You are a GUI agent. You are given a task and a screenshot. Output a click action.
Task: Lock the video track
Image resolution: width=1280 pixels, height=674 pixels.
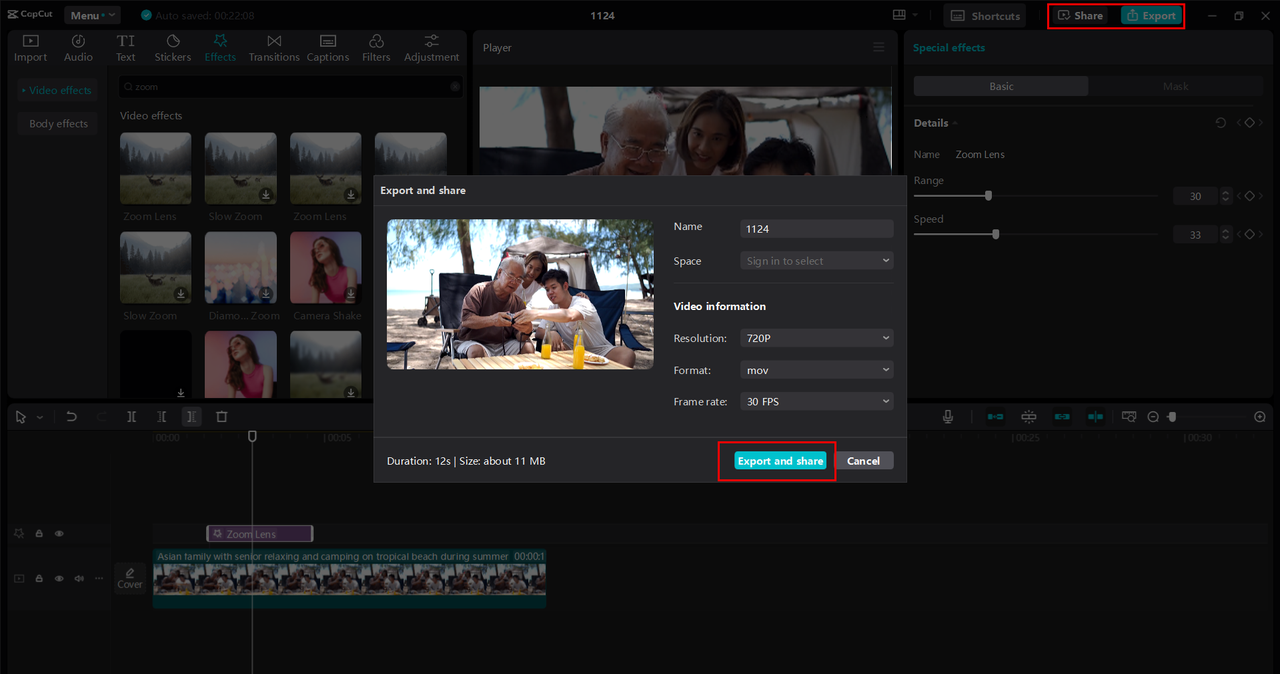(39, 579)
